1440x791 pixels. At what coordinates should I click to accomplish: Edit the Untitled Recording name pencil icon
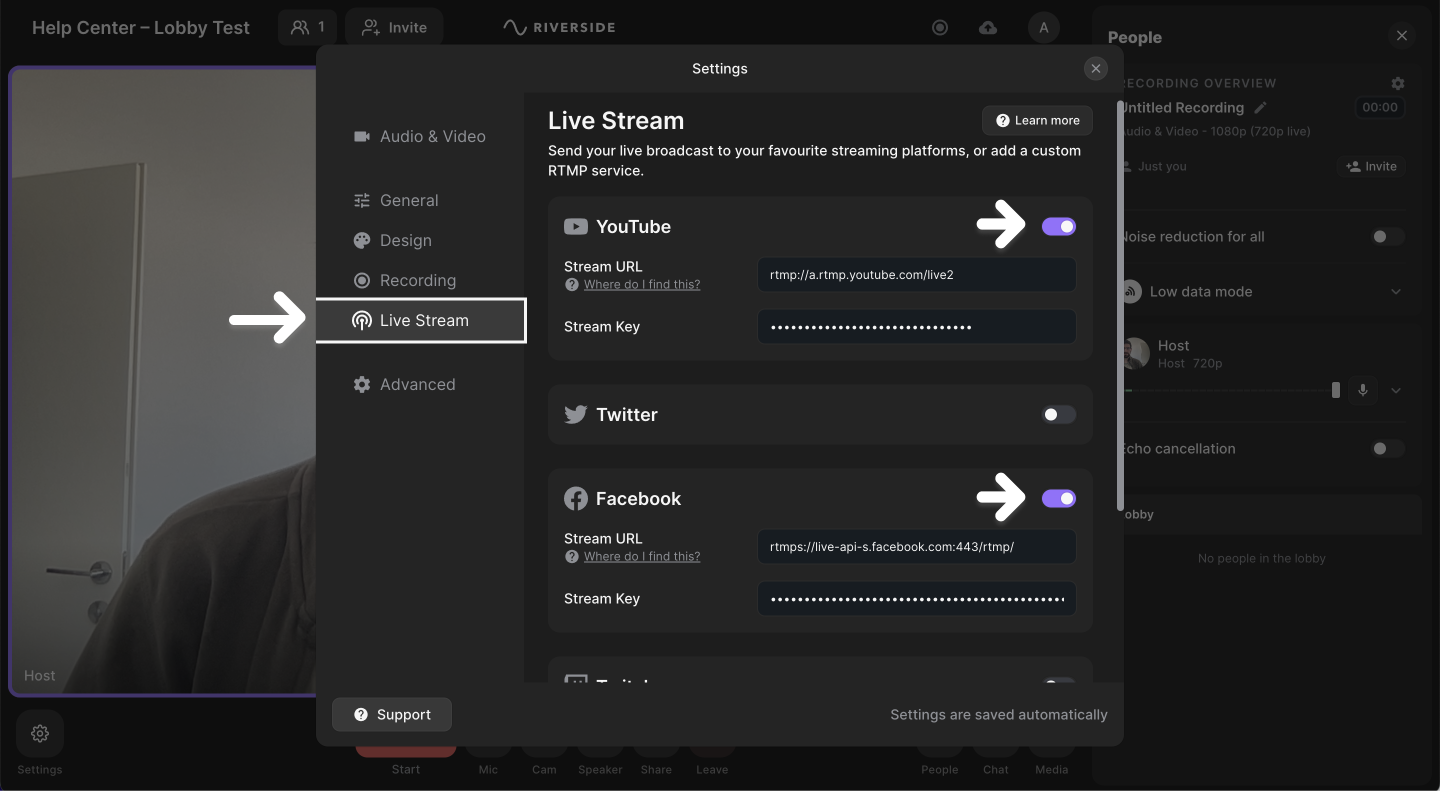pyautogui.click(x=1261, y=107)
